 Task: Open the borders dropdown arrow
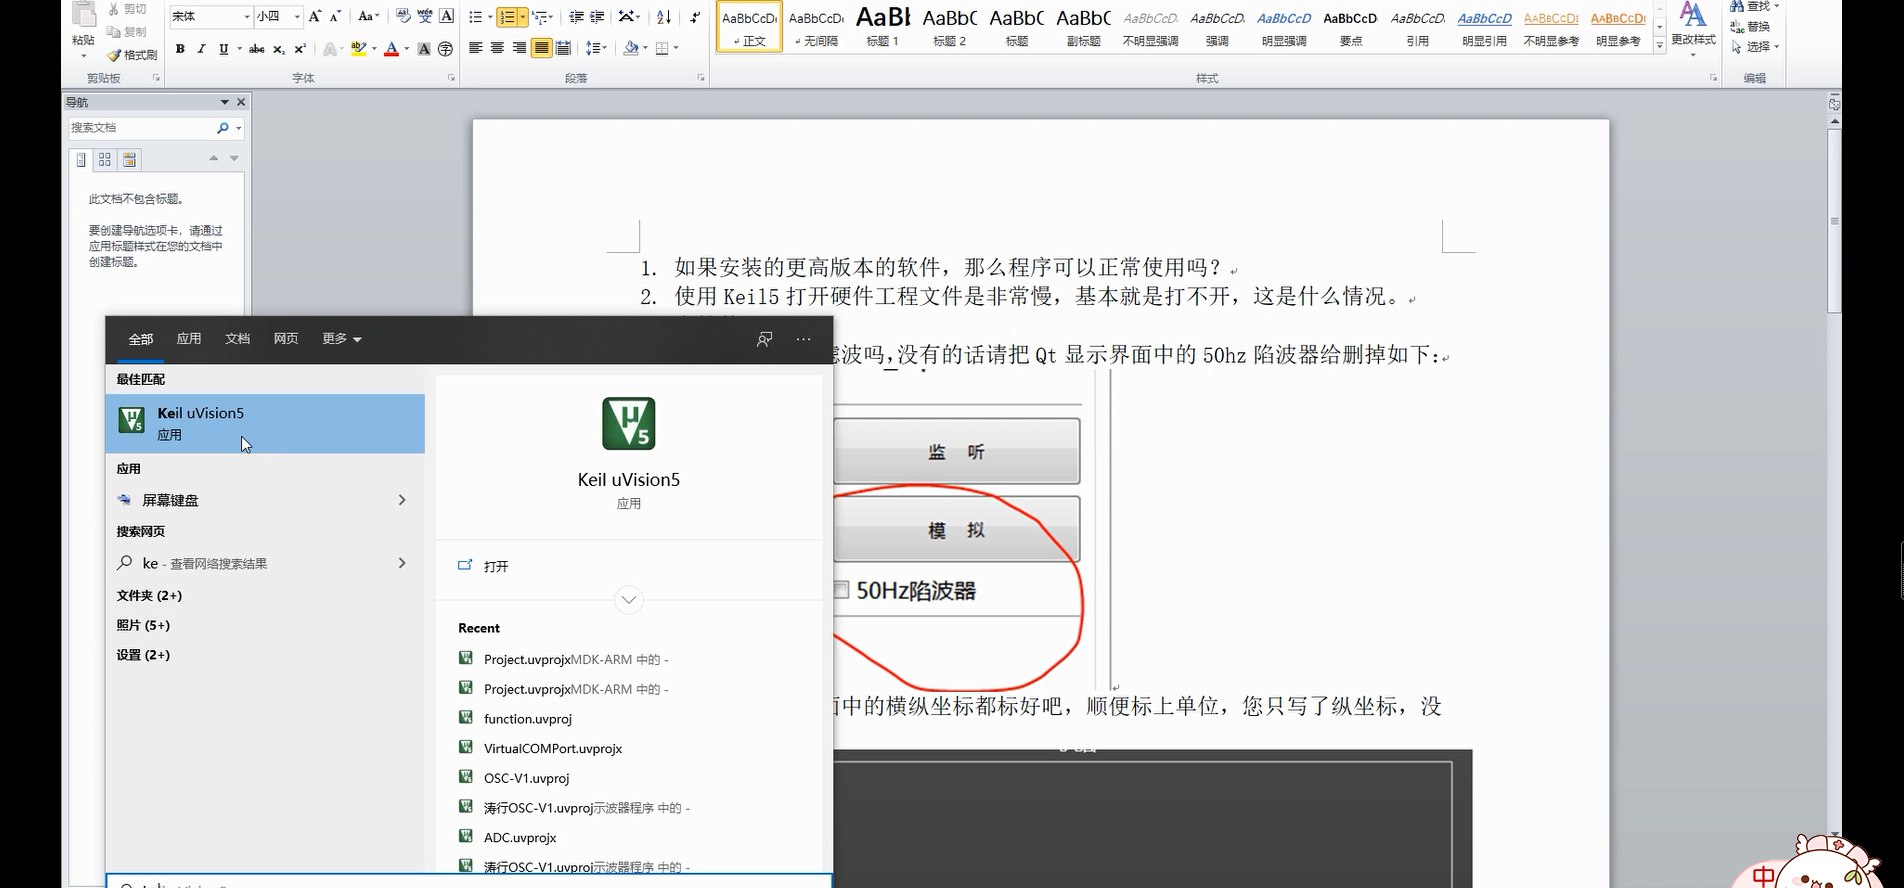click(677, 48)
